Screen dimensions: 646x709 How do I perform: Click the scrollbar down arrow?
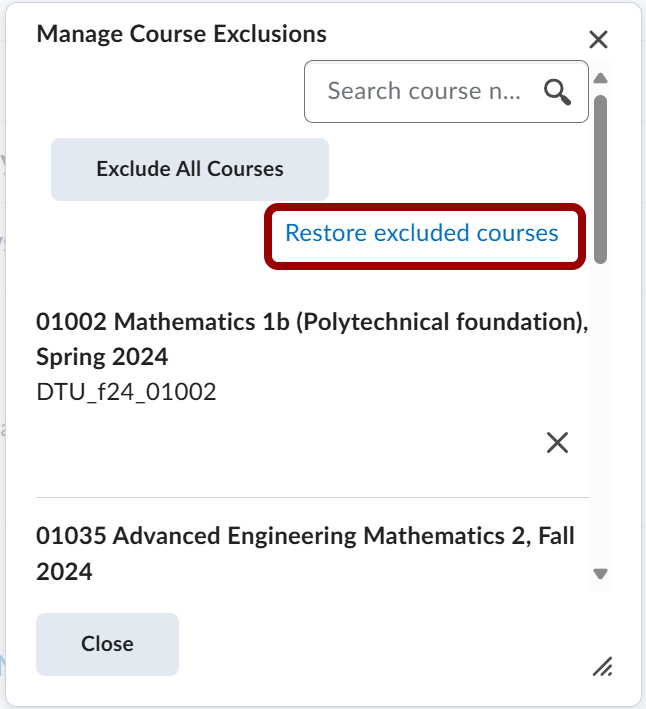[600, 574]
